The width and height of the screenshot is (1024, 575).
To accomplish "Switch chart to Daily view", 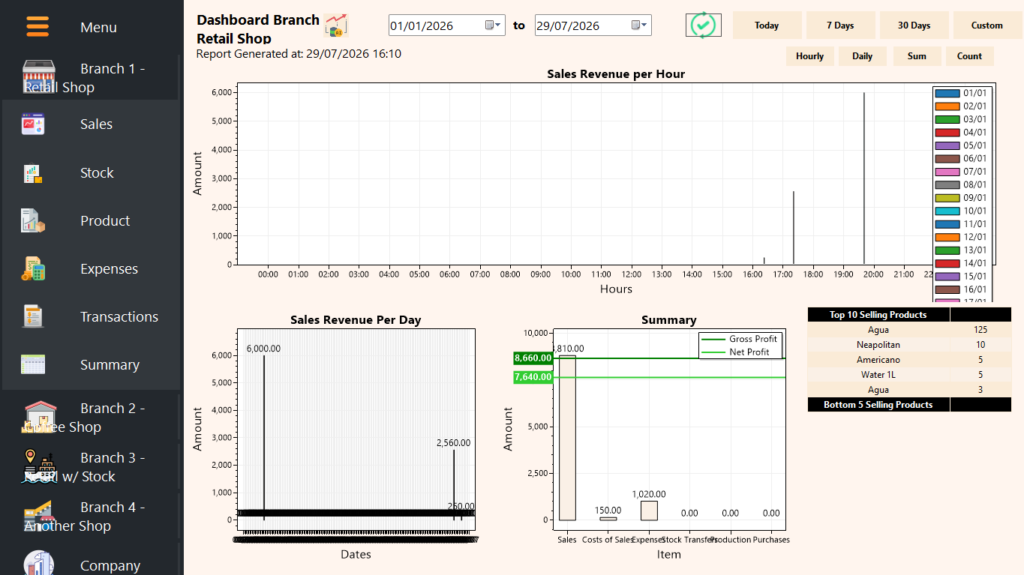I will click(862, 56).
